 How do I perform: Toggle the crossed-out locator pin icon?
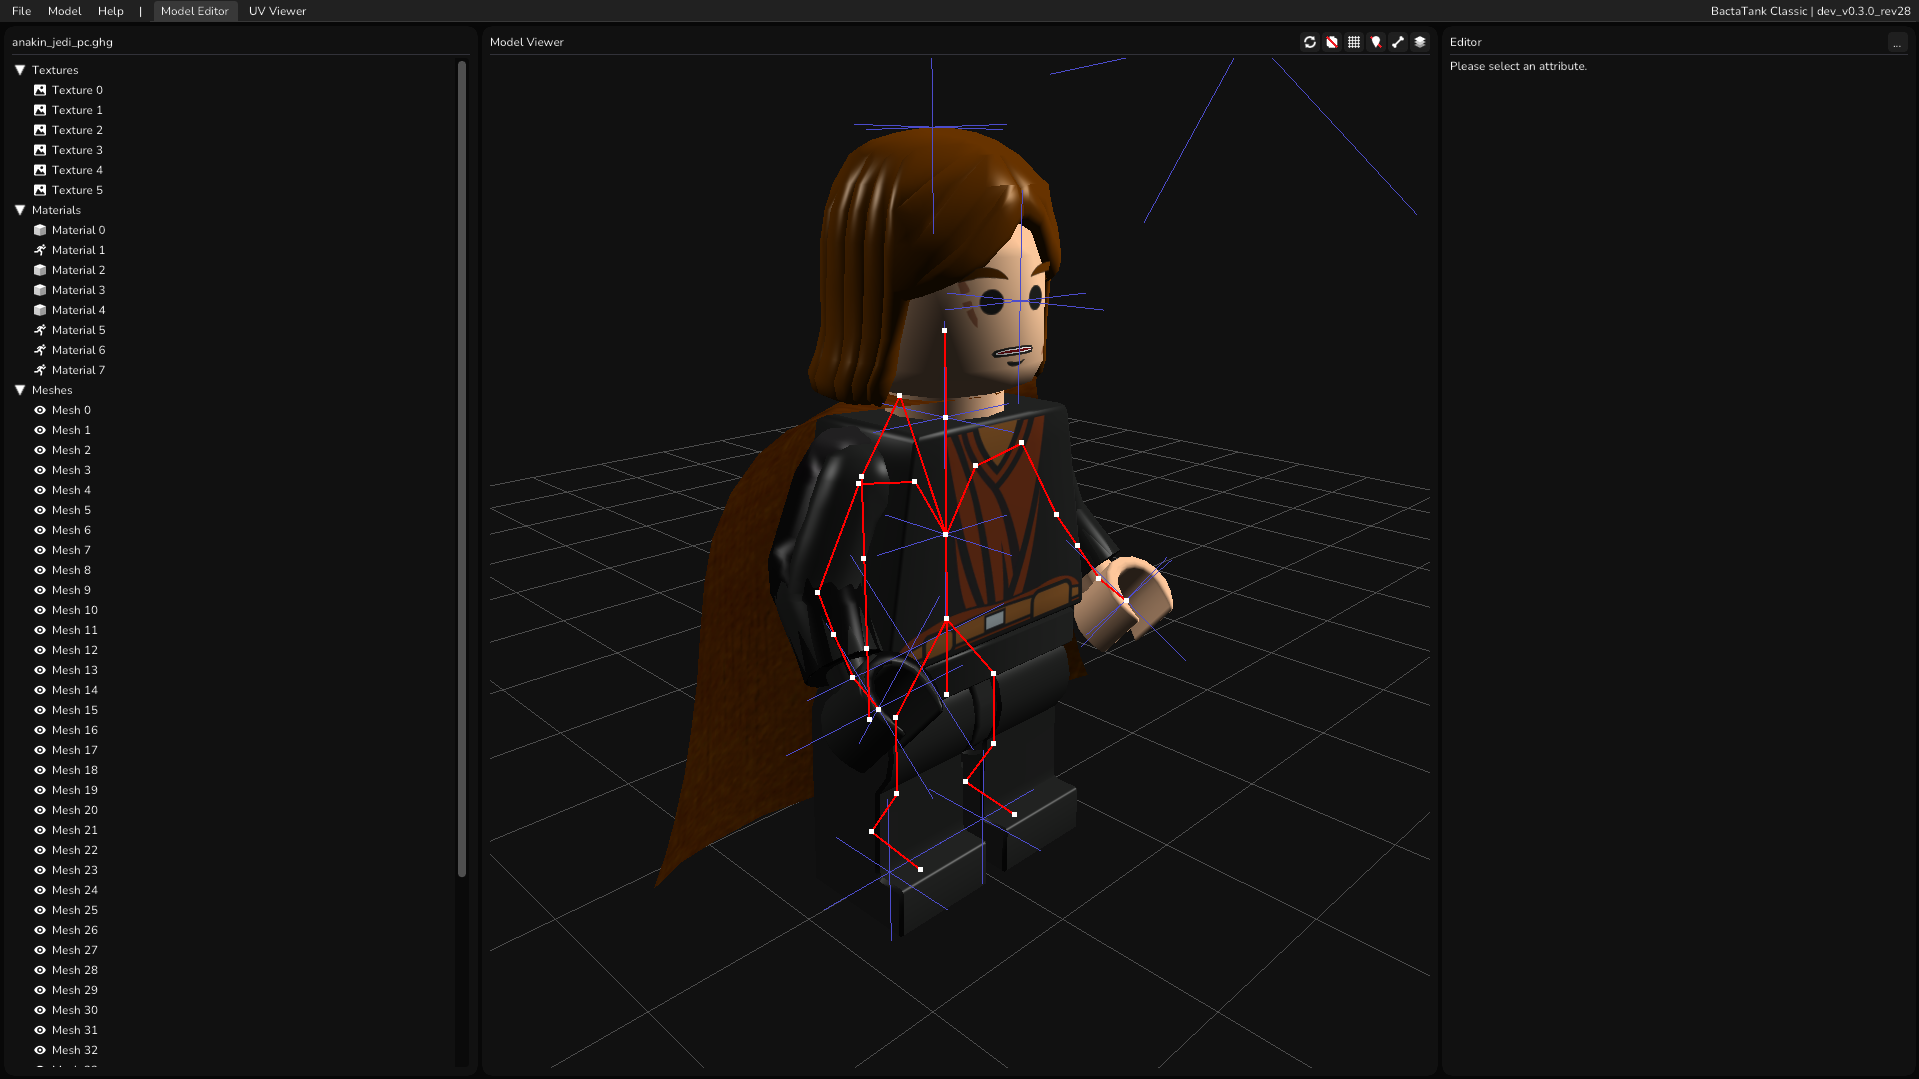pos(1375,42)
